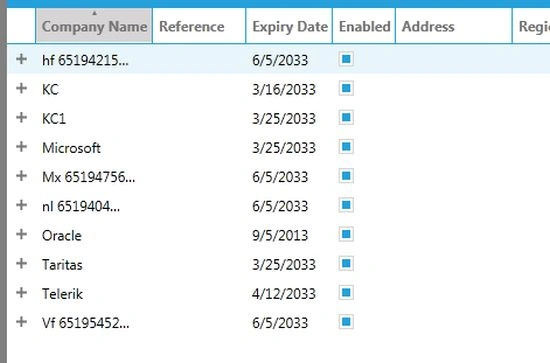Sort by Enabled column header

(x=364, y=26)
